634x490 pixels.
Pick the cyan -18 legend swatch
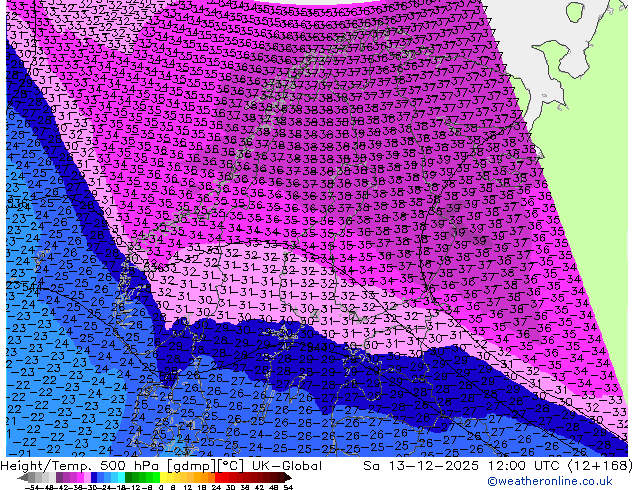[x=122, y=478]
